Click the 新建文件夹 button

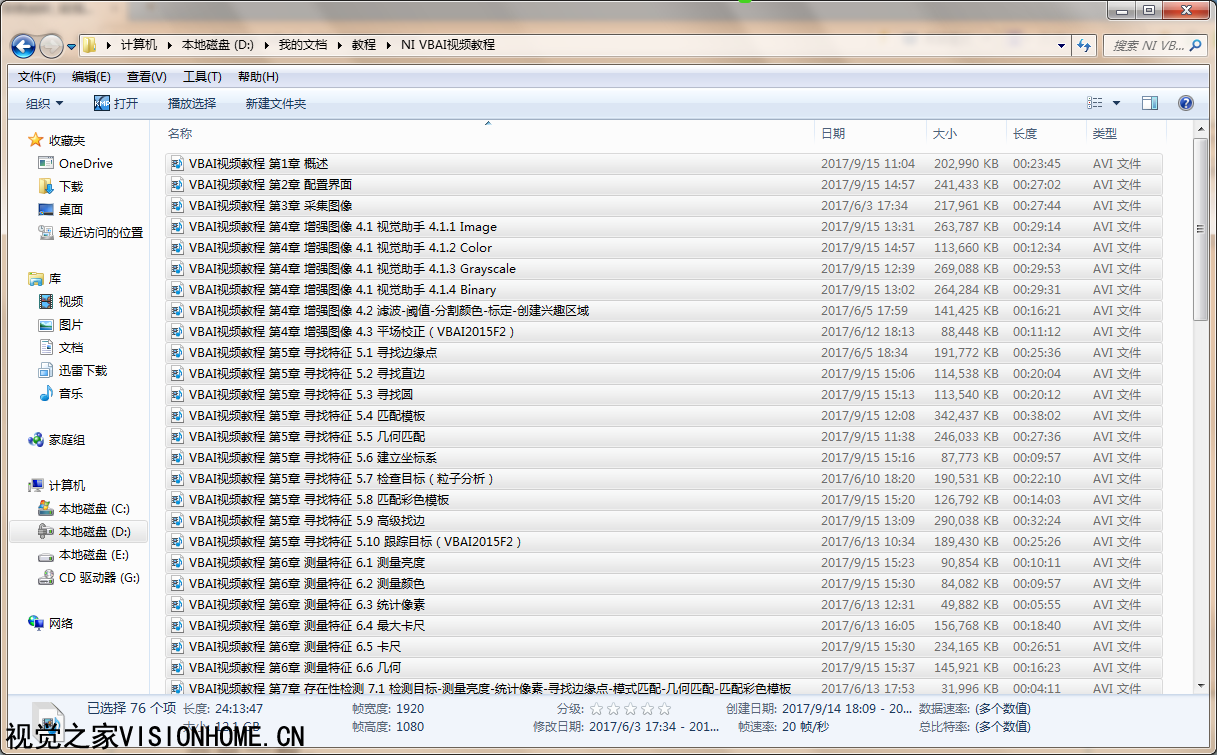click(275, 104)
